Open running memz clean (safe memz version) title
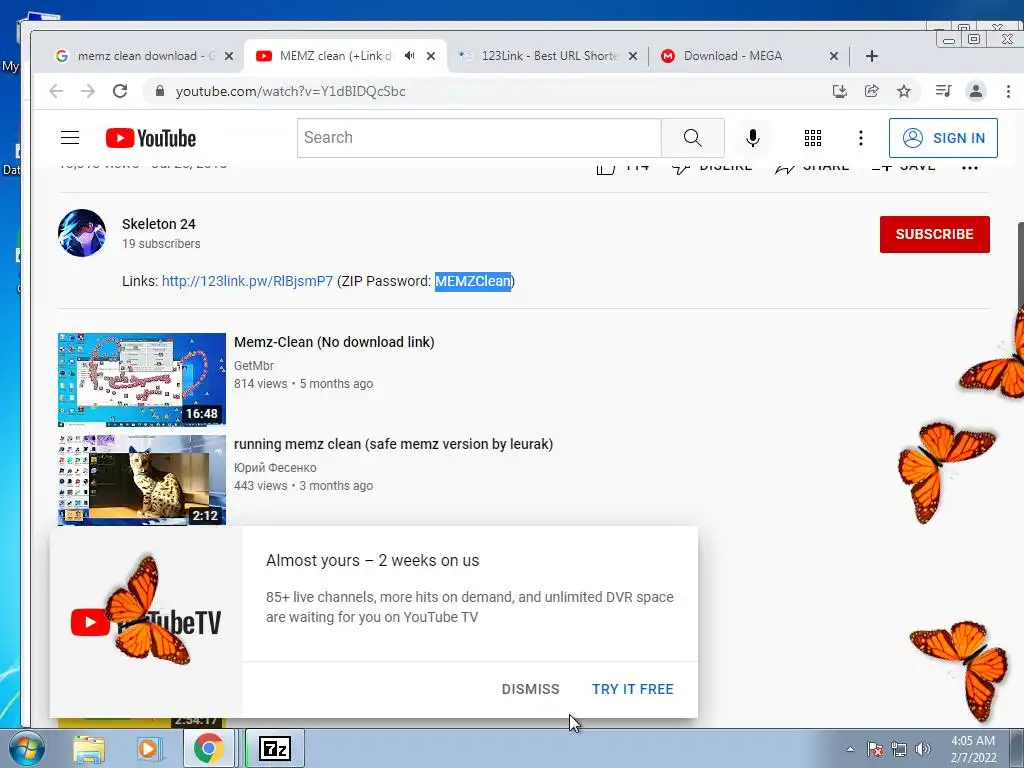Viewport: 1024px width, 768px height. point(394,444)
